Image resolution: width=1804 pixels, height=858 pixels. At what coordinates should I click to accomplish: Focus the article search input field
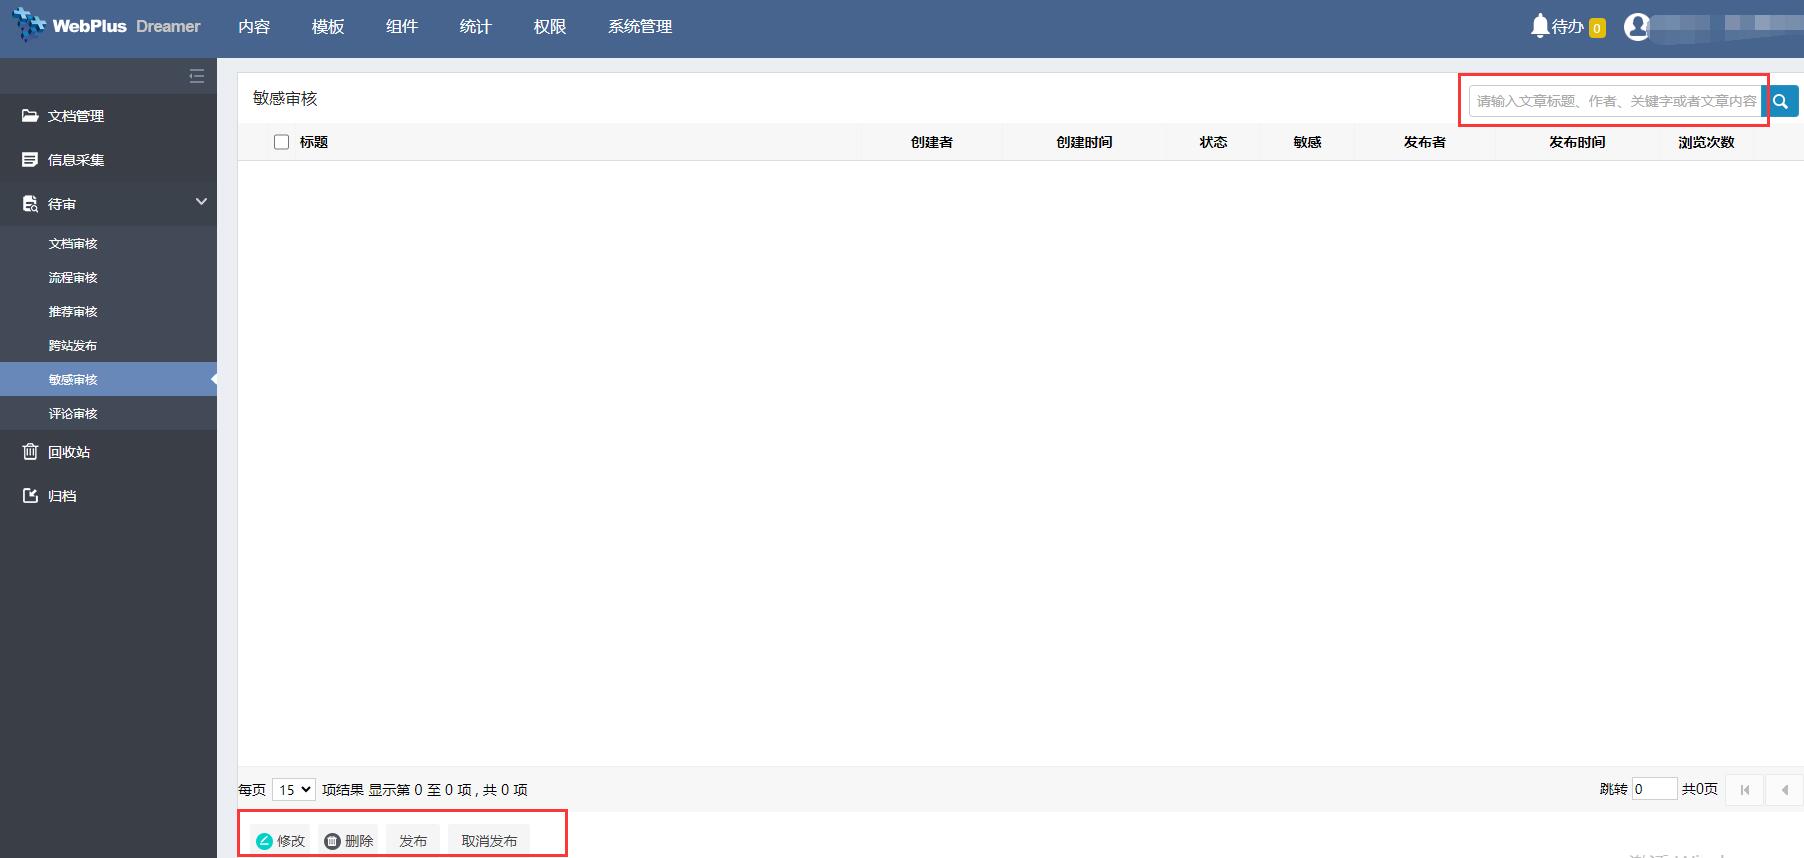[1615, 101]
